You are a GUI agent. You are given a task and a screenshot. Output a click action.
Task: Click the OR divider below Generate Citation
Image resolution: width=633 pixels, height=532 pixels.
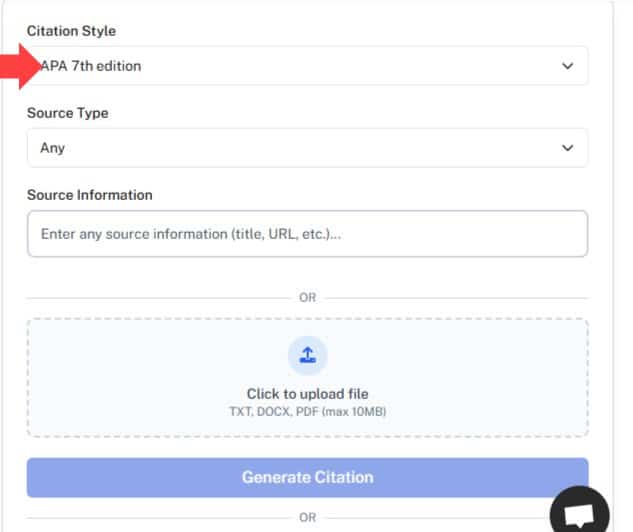[x=307, y=517]
